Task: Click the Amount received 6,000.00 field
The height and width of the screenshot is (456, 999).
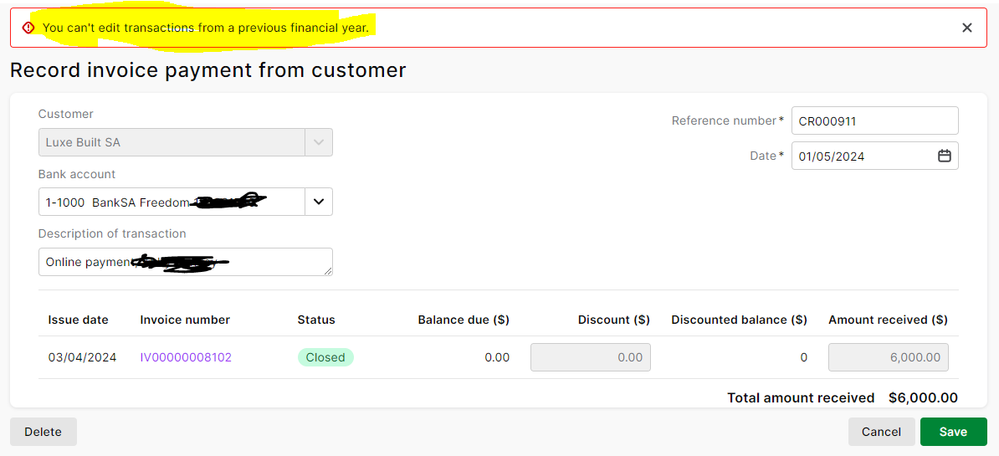Action: 888,357
